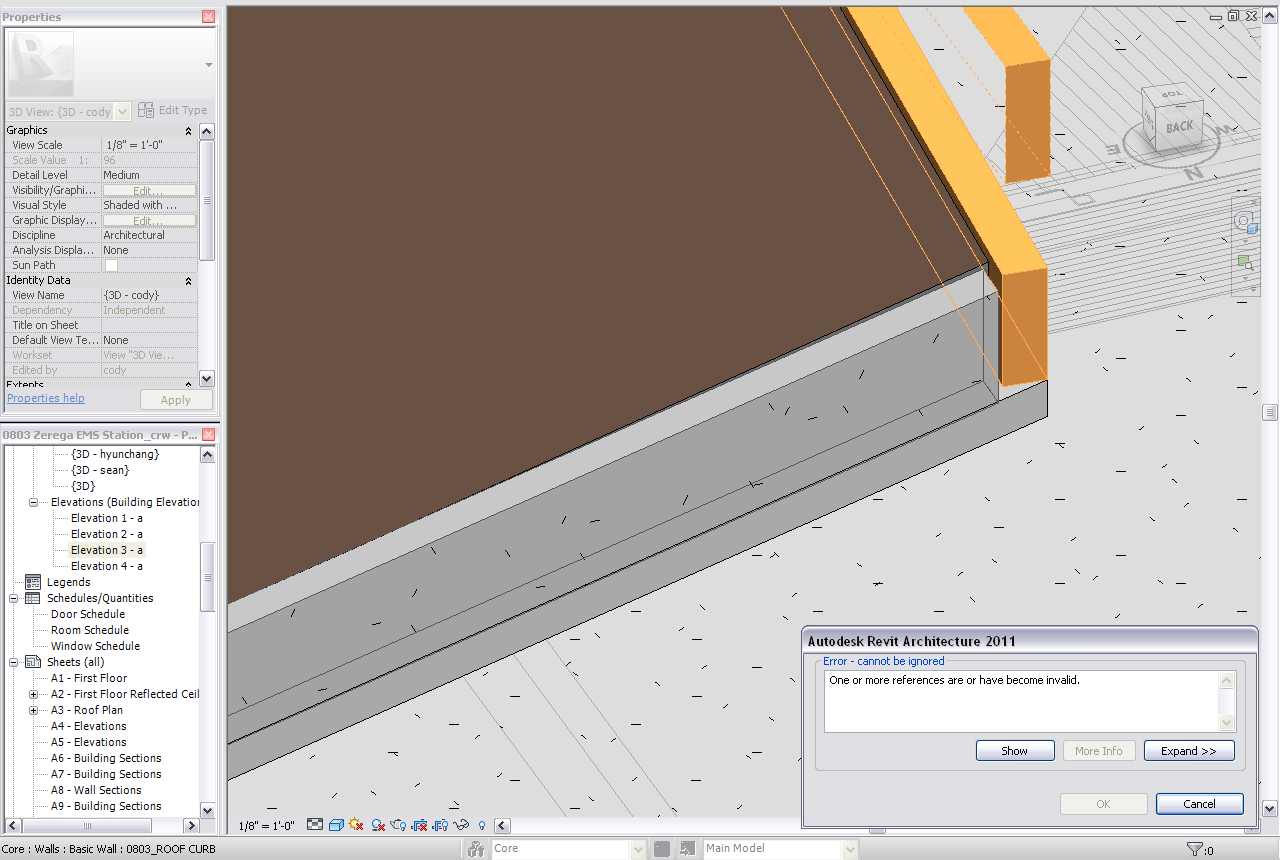This screenshot has width=1280, height=860.
Task: Open the Properties type preview dropdown arrow
Action: pos(208,65)
